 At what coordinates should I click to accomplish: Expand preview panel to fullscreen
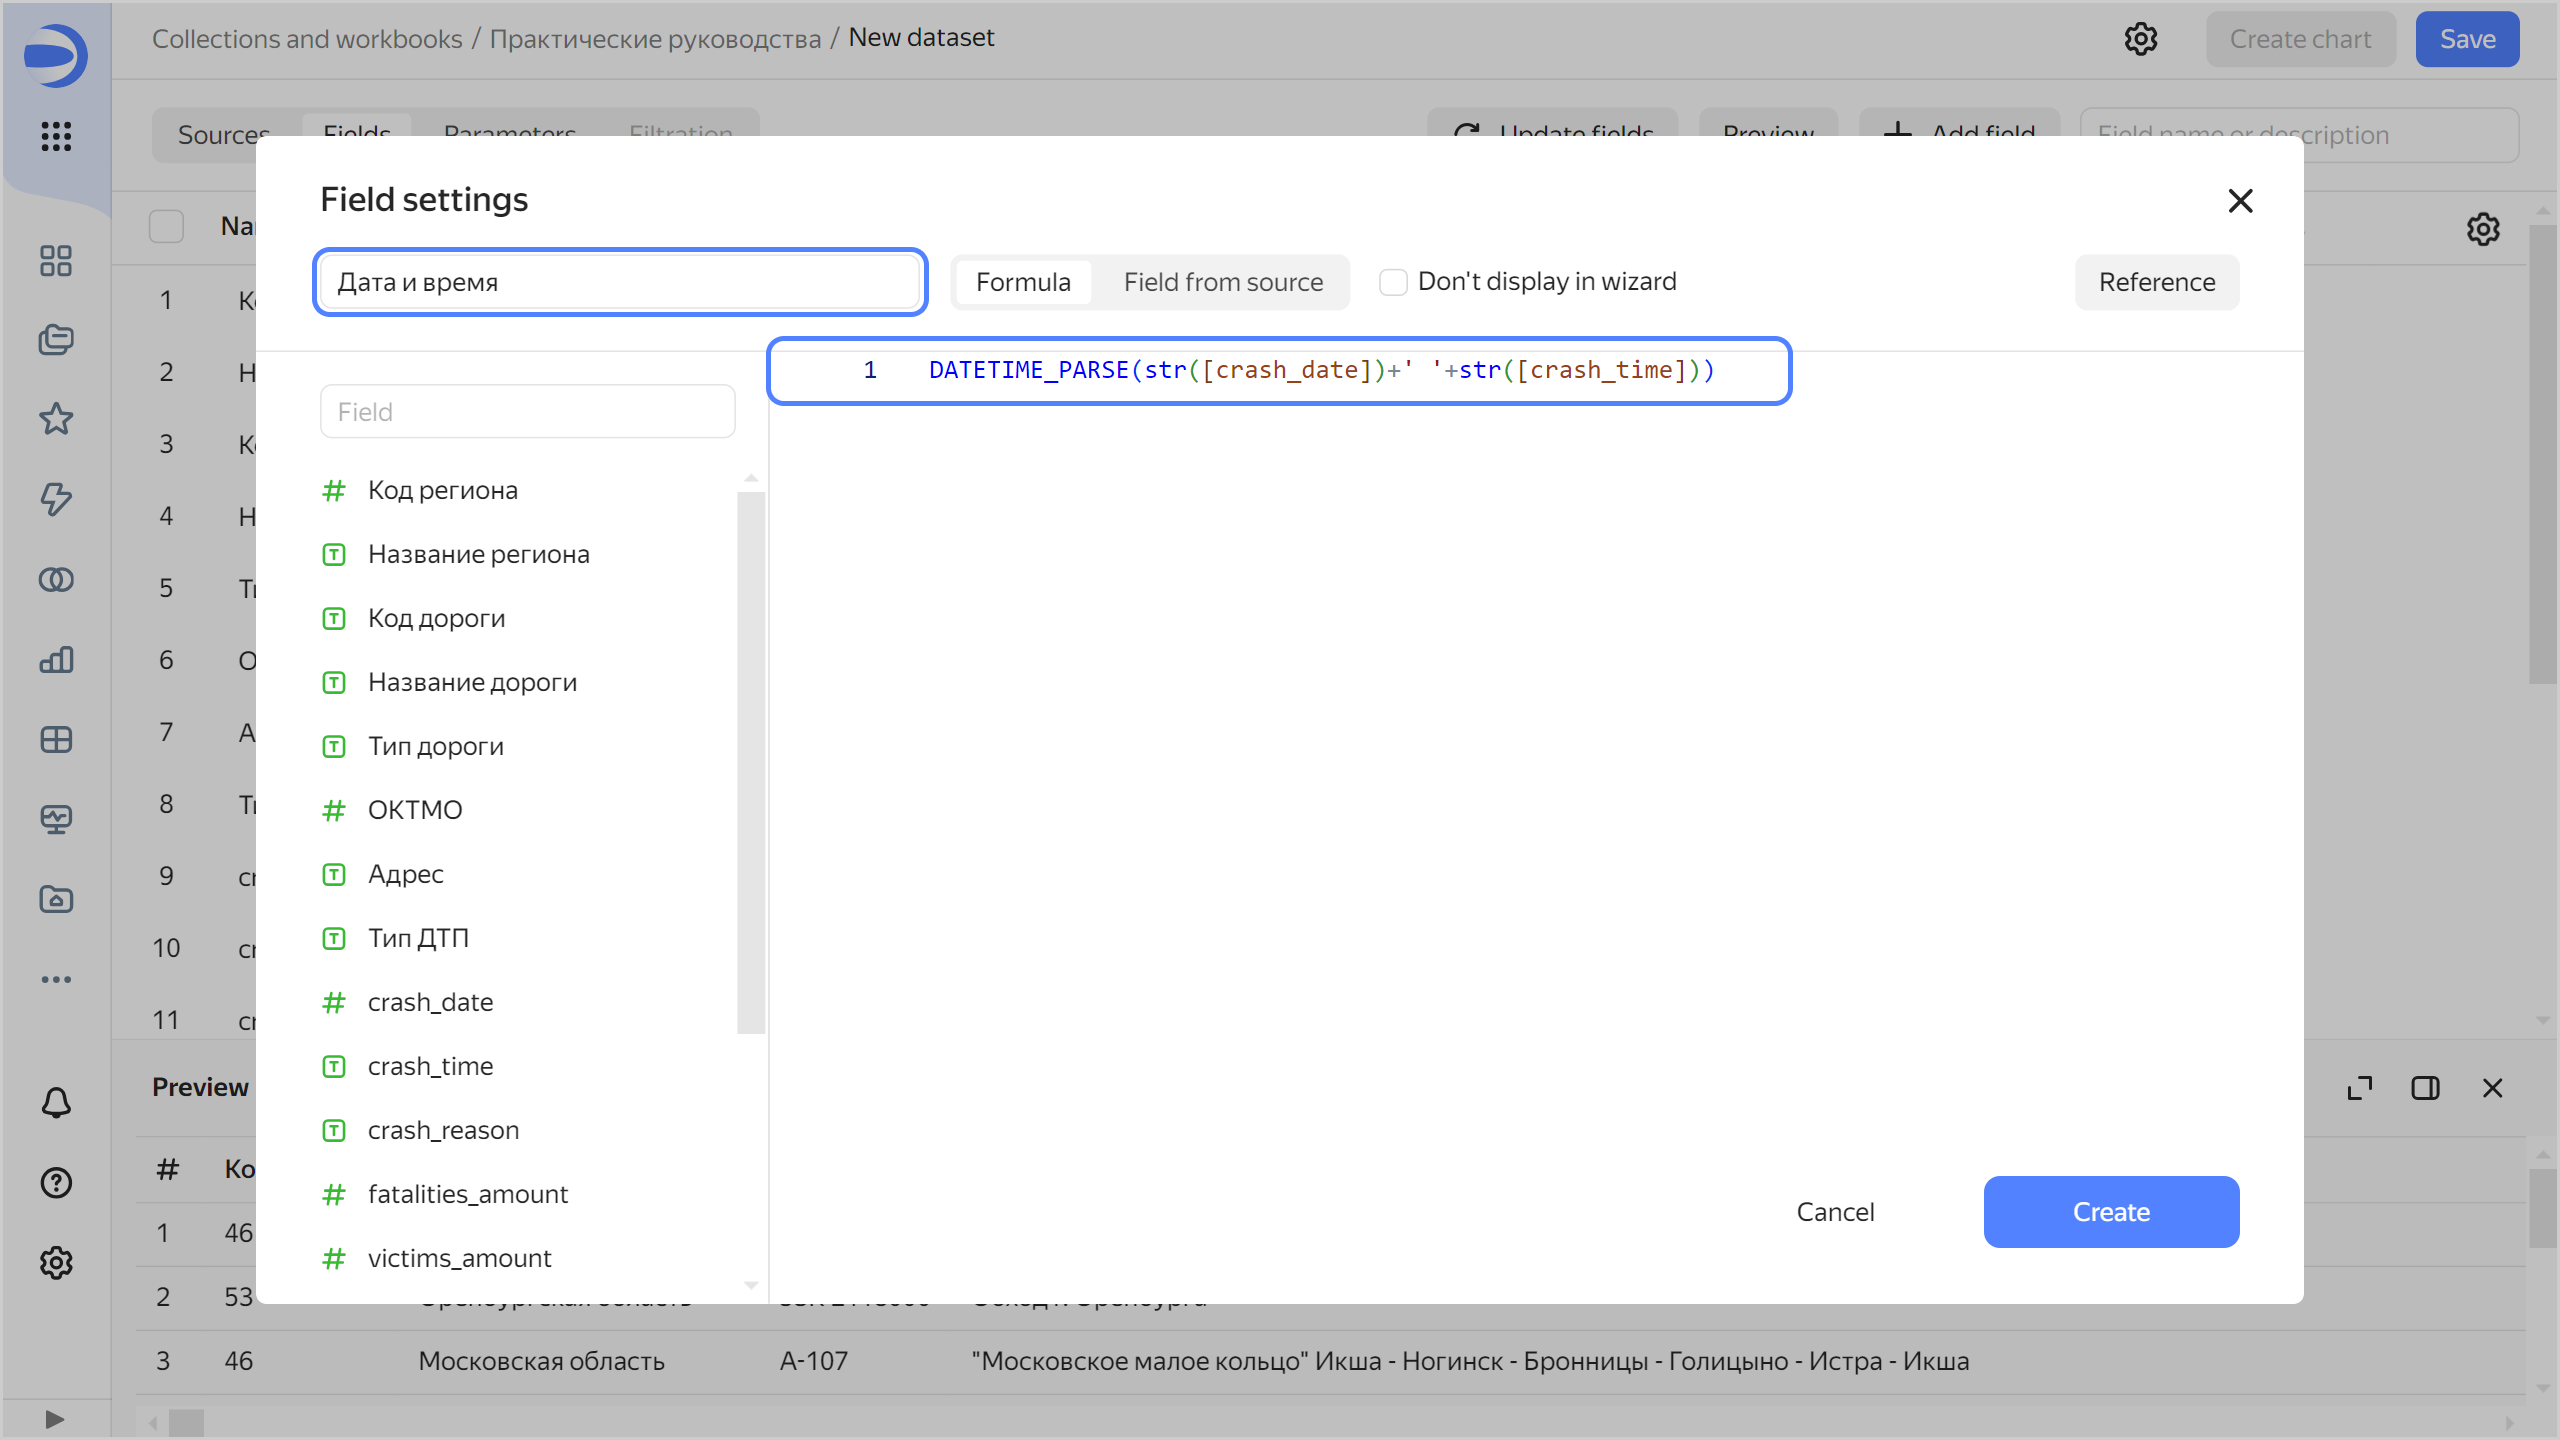coord(2360,1088)
